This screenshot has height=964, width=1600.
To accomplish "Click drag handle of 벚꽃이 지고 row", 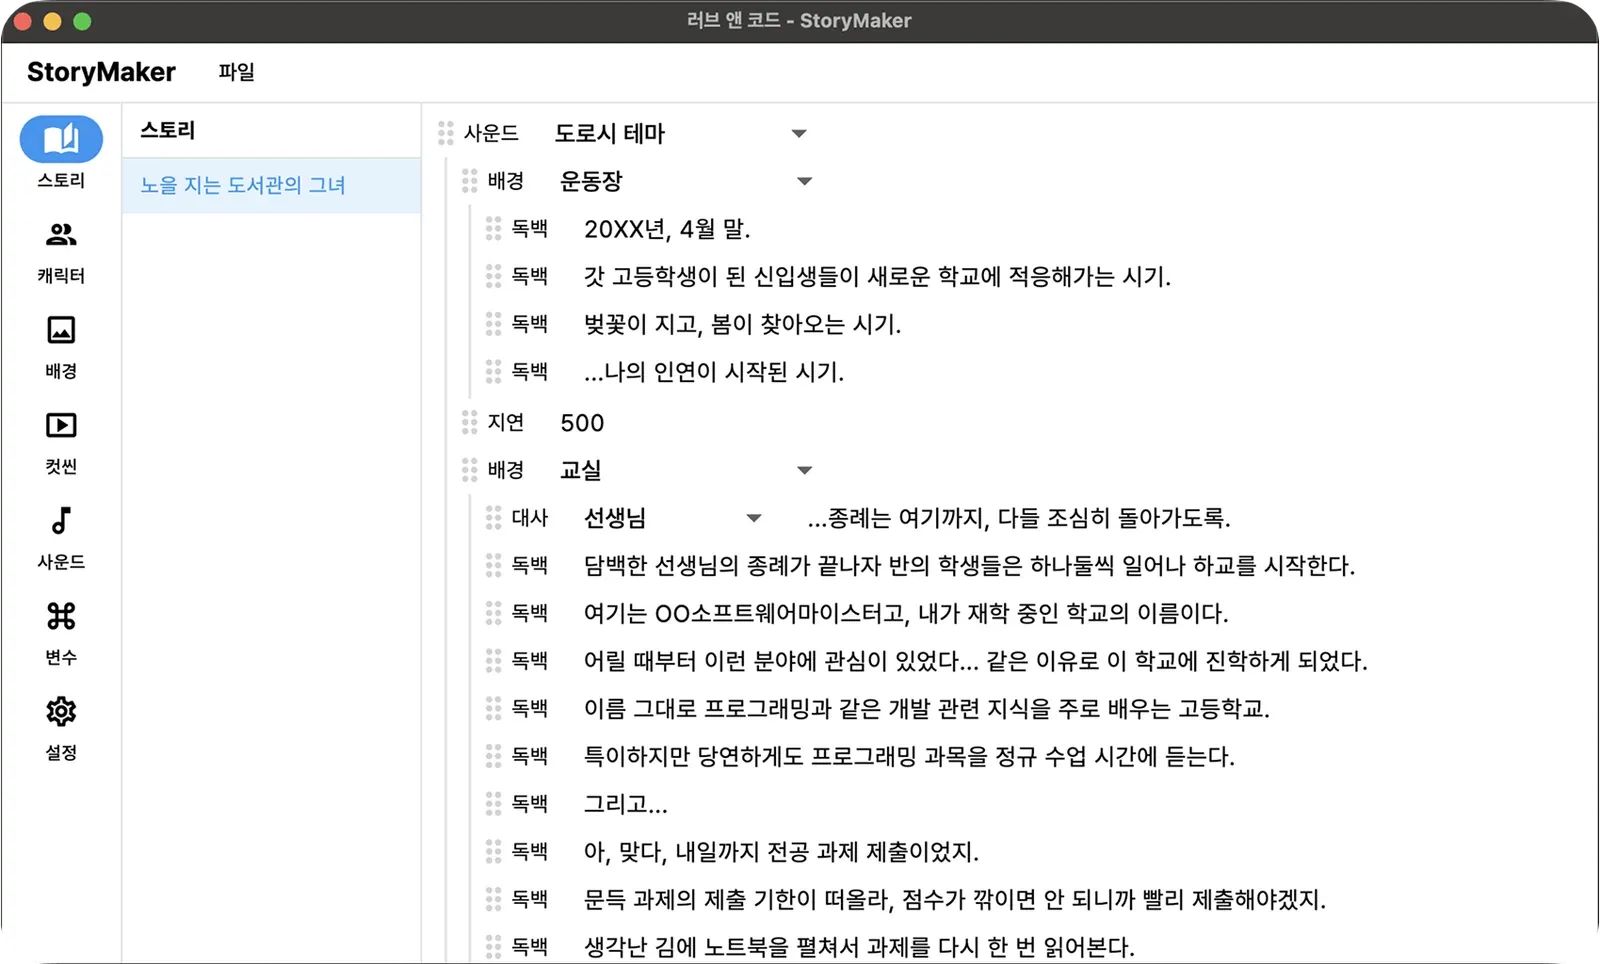I will click(x=494, y=324).
